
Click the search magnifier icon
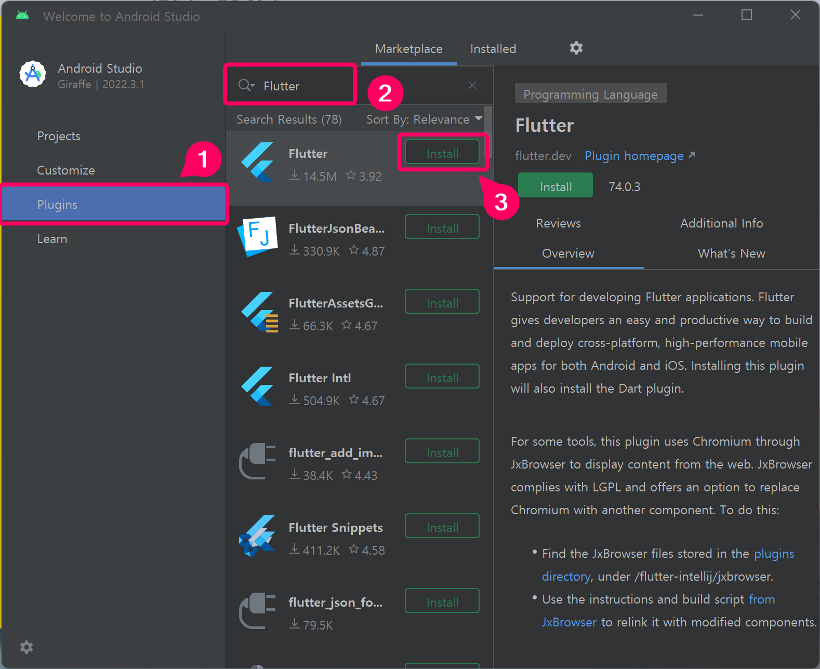(x=246, y=85)
